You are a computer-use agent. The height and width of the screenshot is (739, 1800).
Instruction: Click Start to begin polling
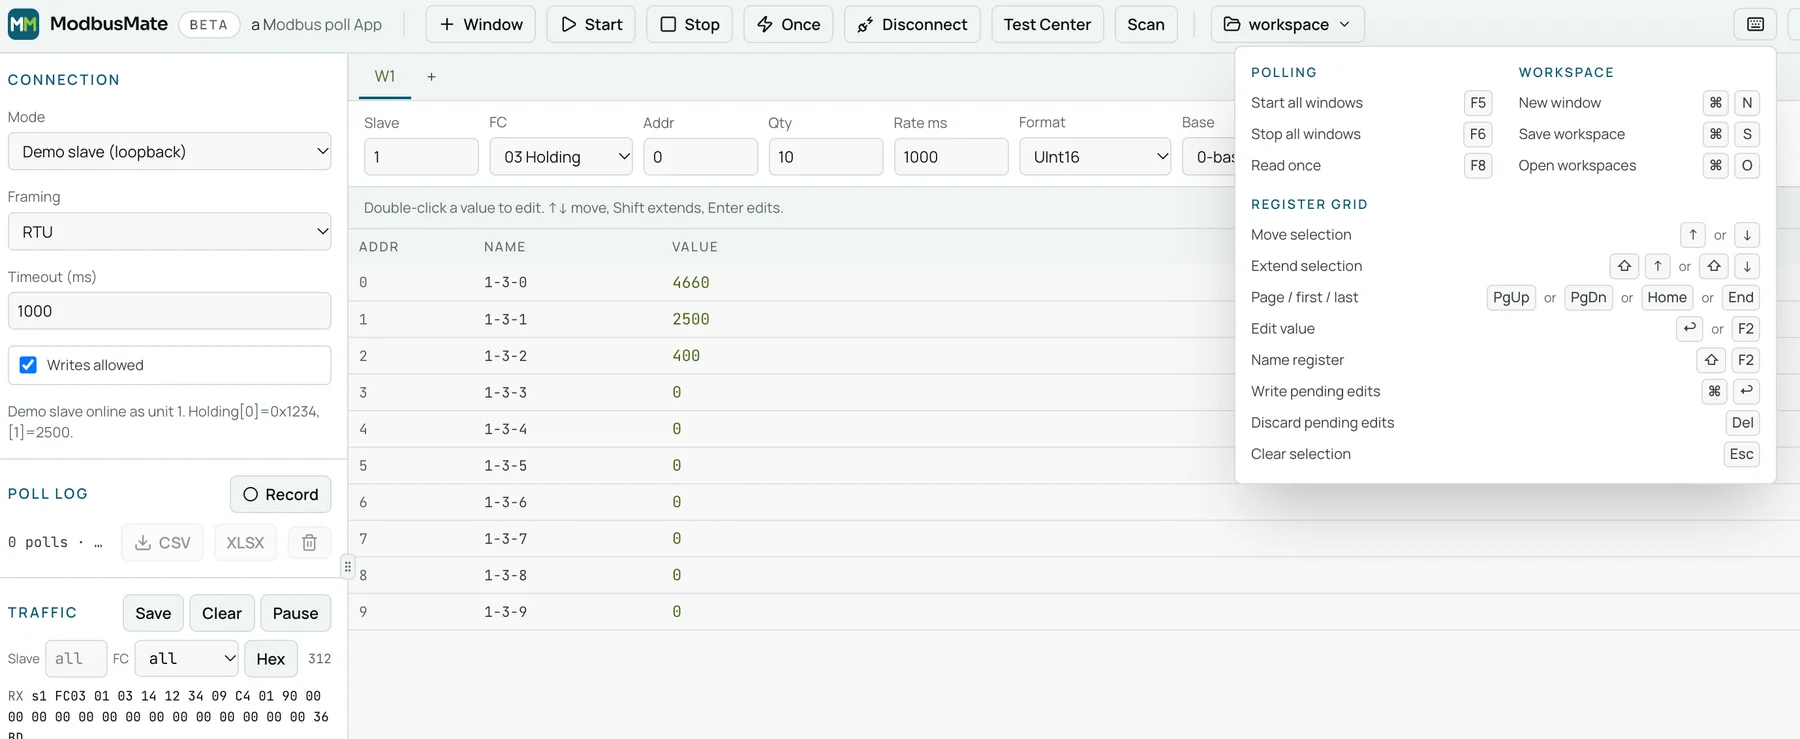tap(591, 24)
